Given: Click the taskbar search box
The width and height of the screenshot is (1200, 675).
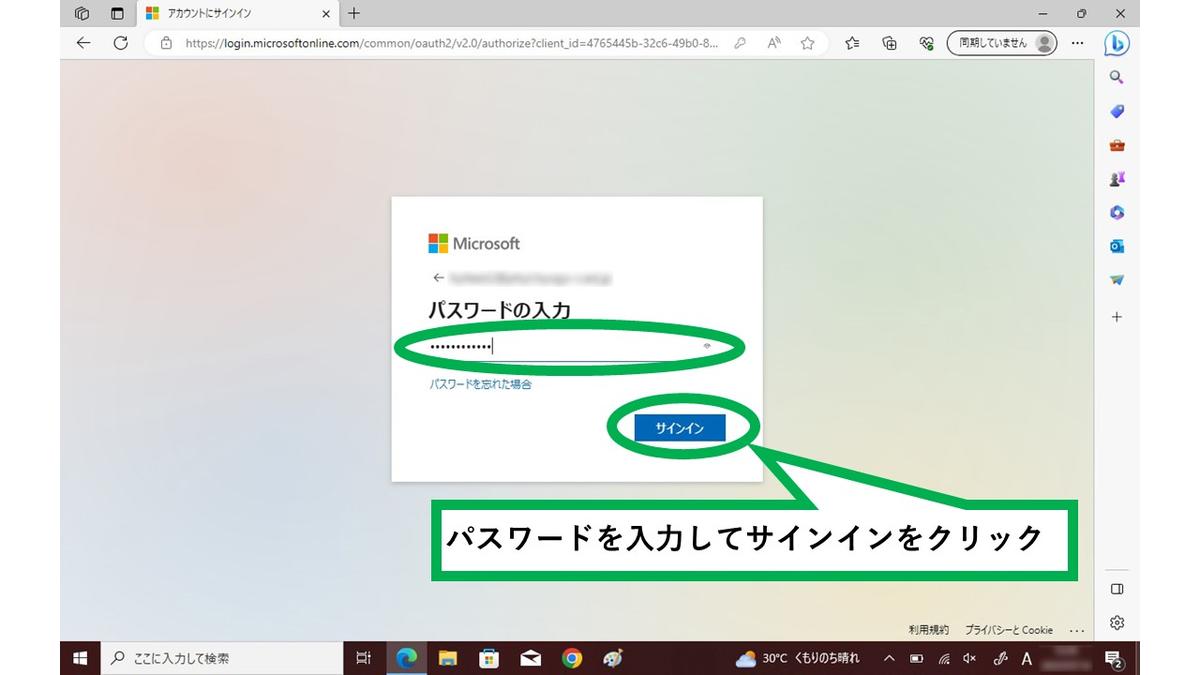Looking at the screenshot, I should click(222, 658).
